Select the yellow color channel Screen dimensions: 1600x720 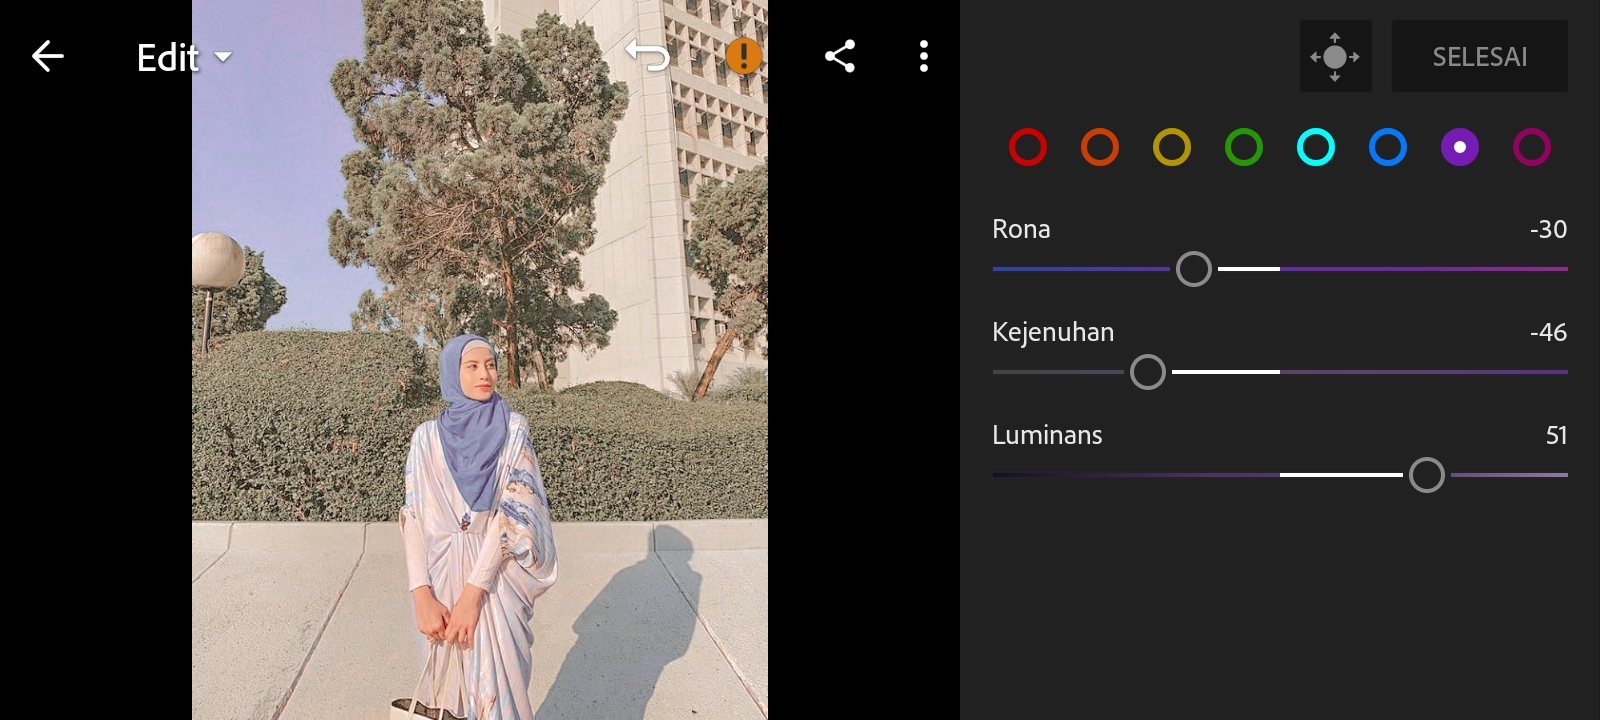1172,147
